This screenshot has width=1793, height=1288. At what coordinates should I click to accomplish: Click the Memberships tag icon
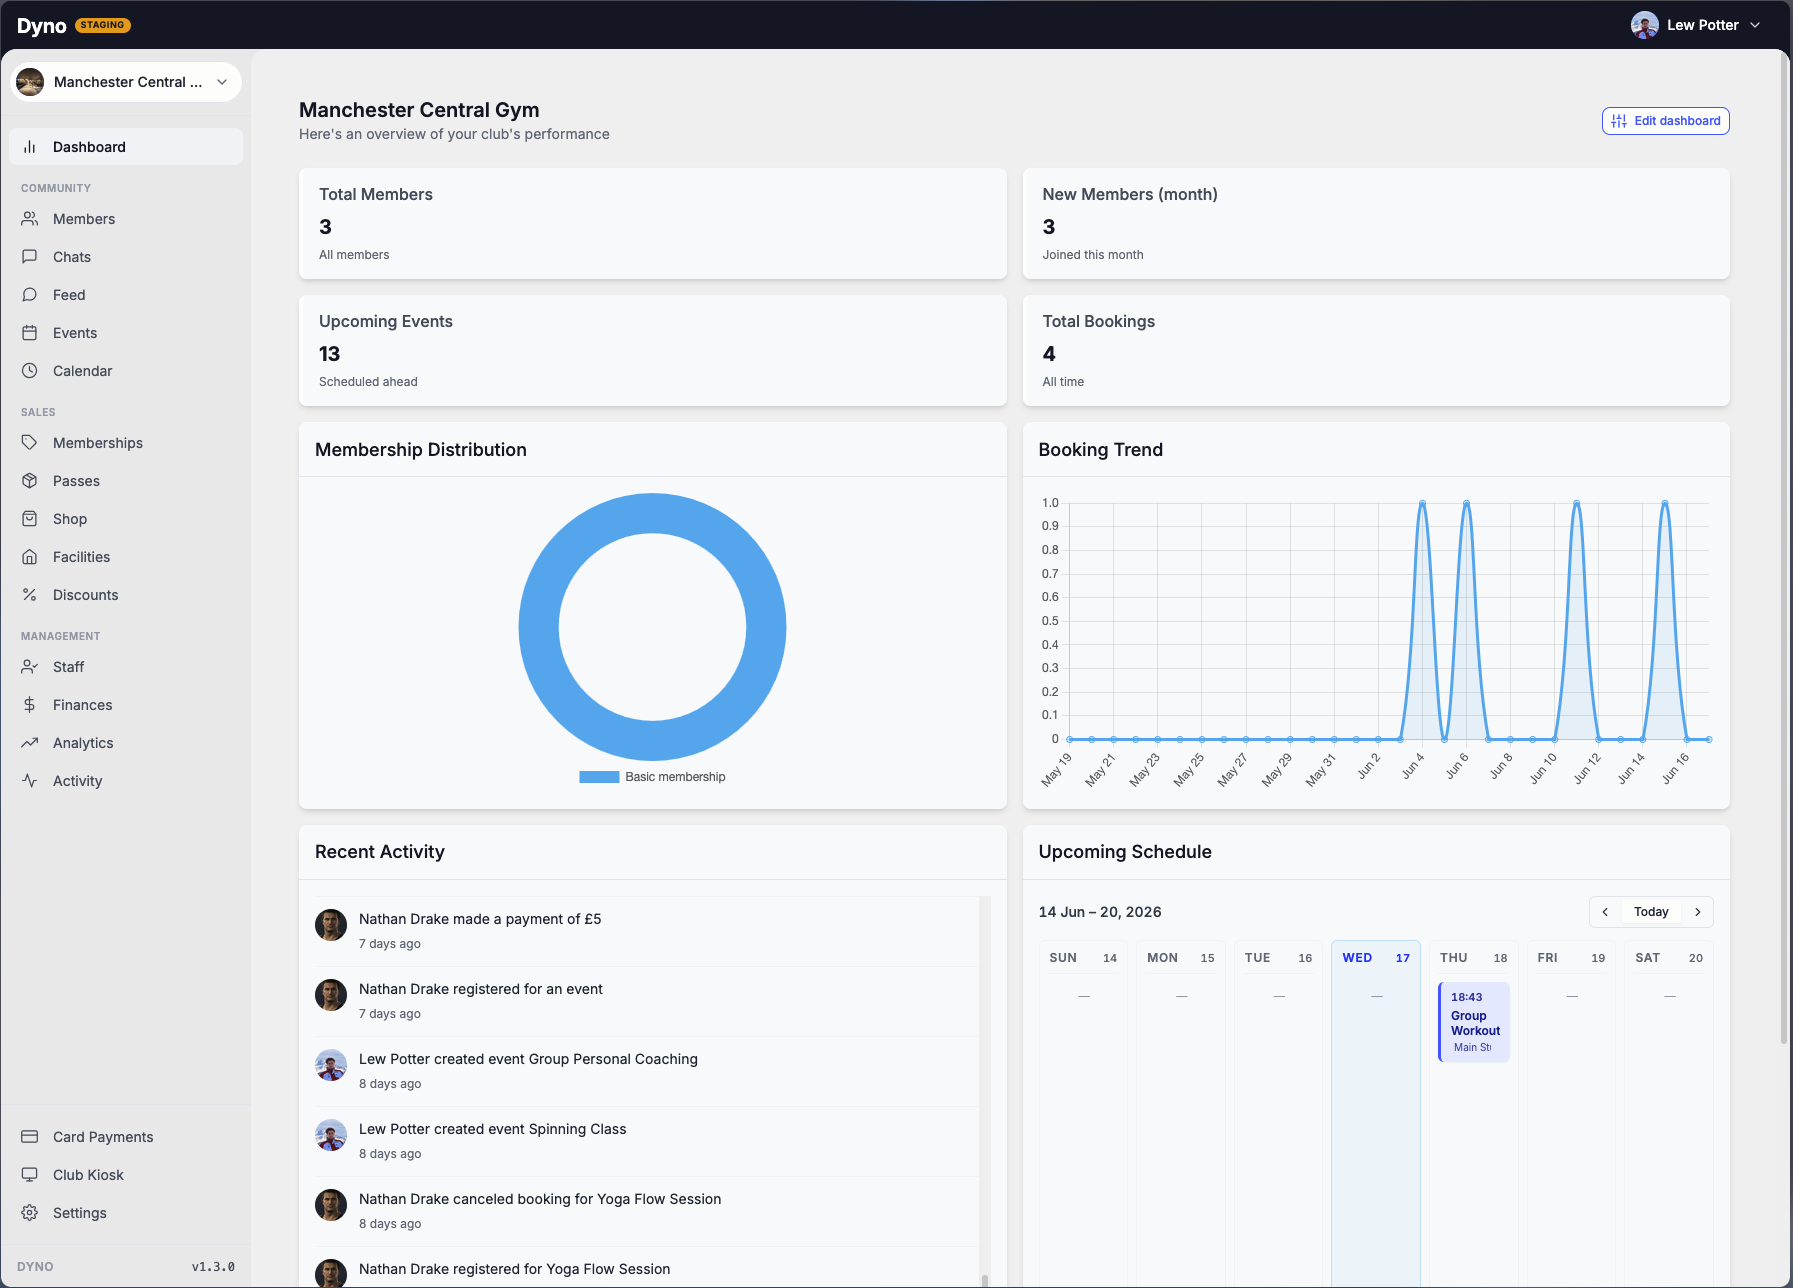point(30,443)
